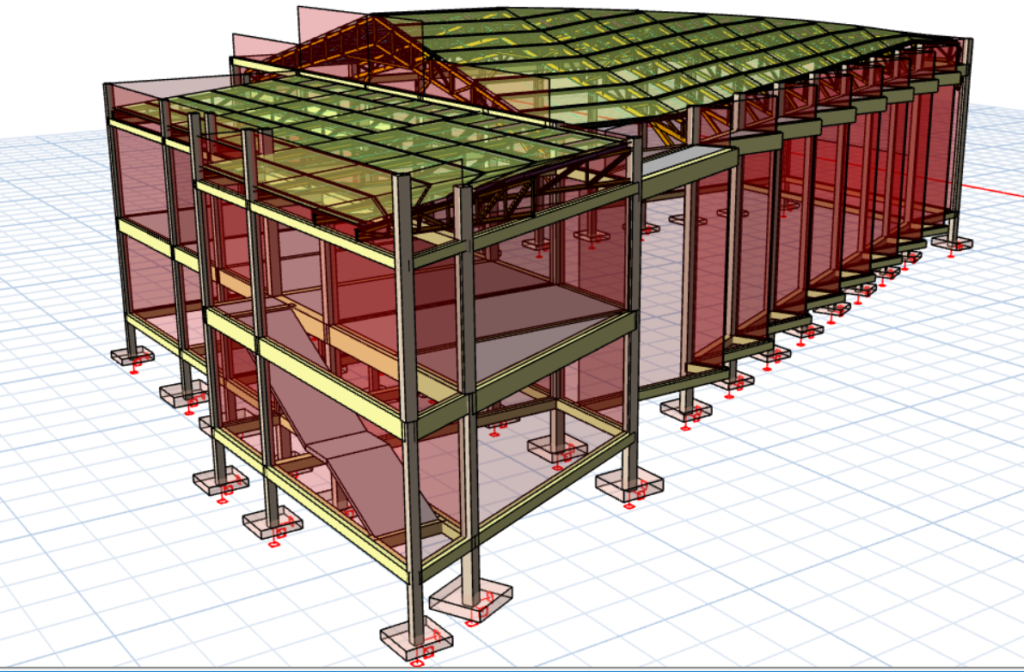The image size is (1024, 672).
Task: Select the nearest front corner column footing
Action: click(415, 637)
